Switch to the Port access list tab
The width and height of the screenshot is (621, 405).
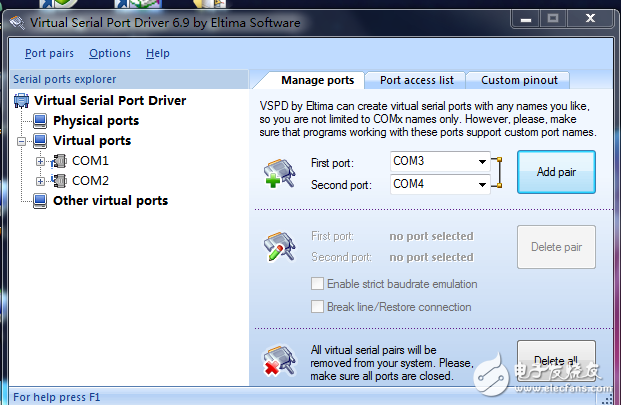(x=417, y=80)
